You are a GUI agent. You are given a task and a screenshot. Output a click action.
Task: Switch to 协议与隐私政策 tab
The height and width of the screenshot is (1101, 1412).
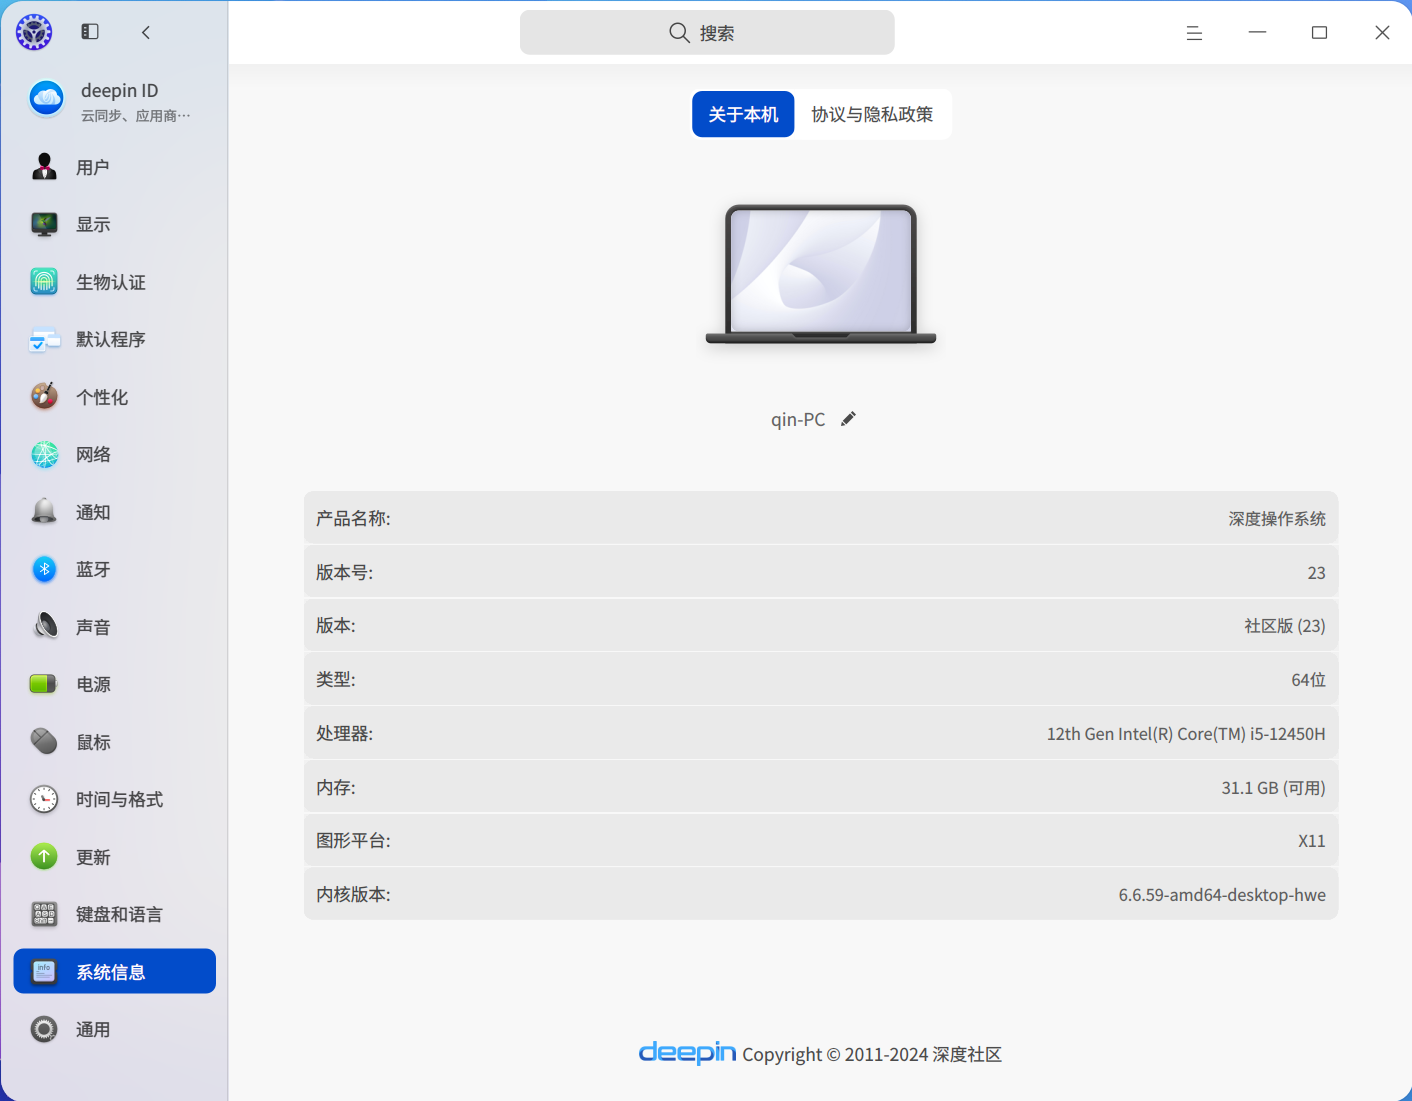872,114
